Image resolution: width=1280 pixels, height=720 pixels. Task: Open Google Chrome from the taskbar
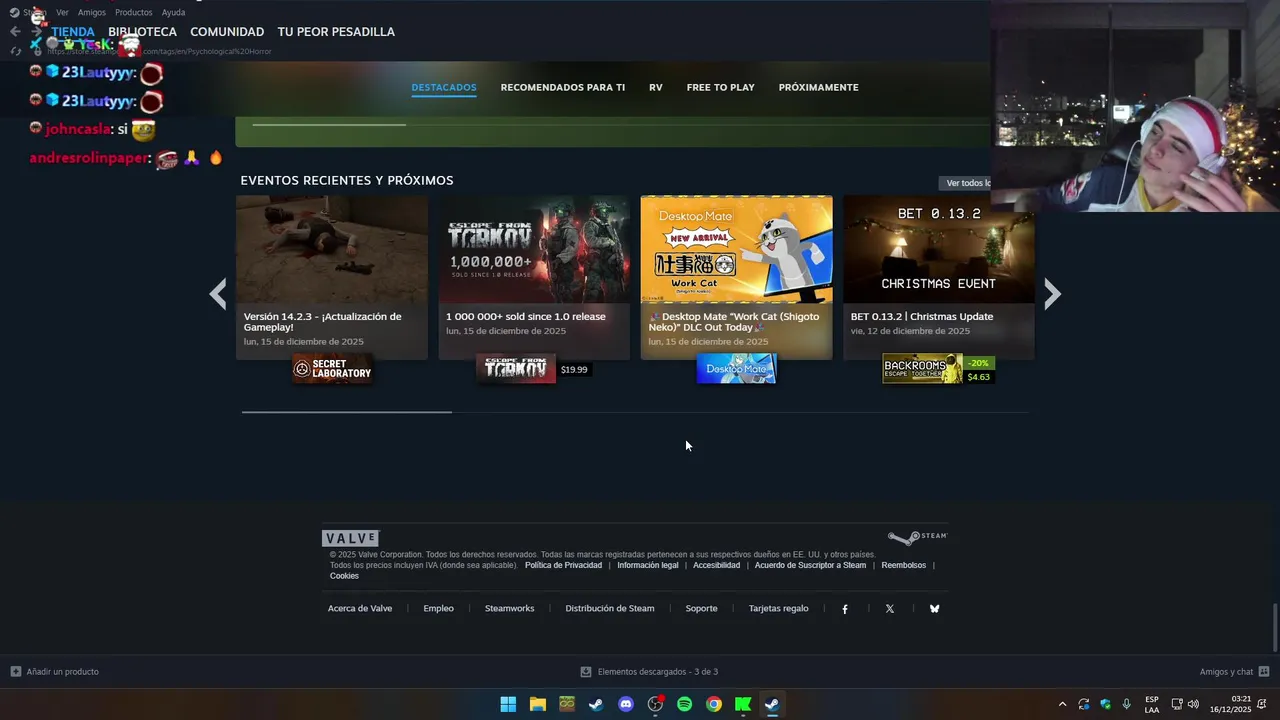(713, 704)
